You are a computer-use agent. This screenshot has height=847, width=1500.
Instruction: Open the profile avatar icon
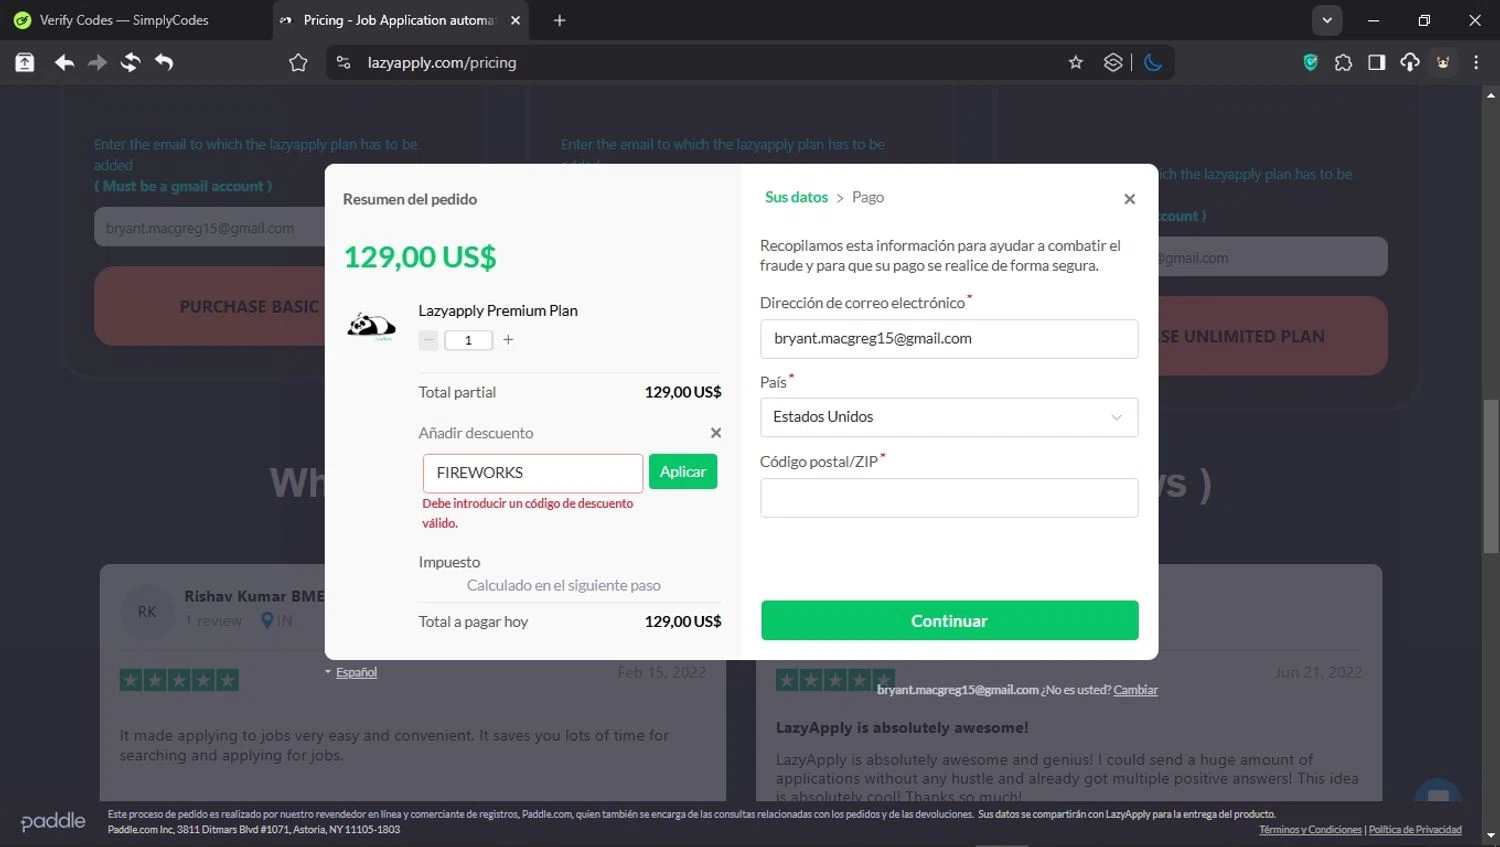pos(1443,62)
